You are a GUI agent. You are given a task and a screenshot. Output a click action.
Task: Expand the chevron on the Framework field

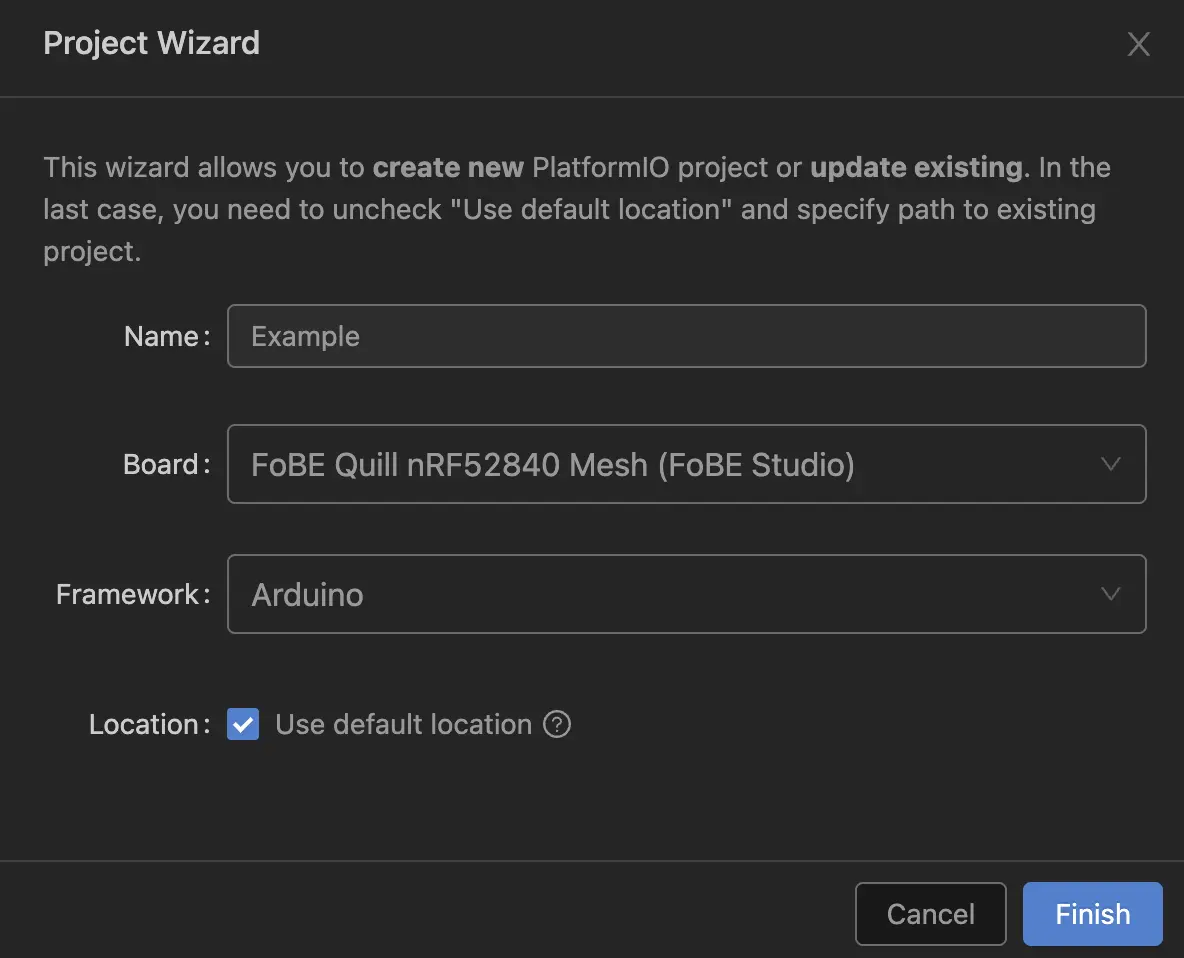(1110, 594)
